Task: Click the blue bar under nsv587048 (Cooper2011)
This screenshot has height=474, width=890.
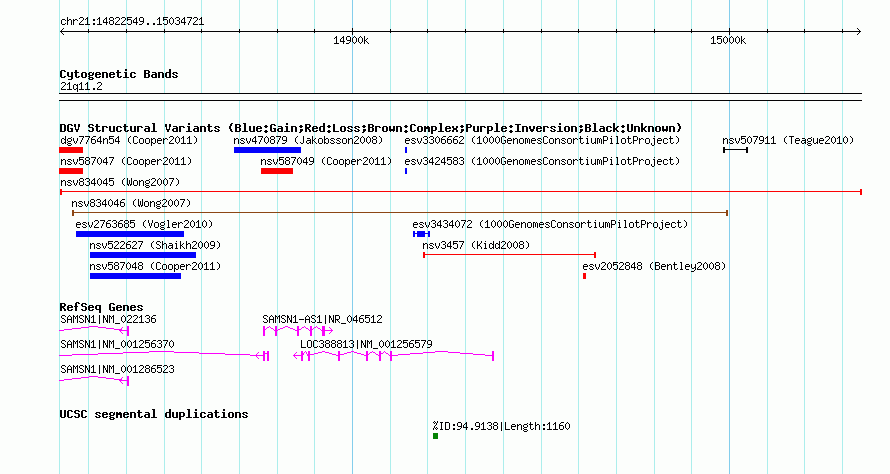Action: [x=135, y=276]
